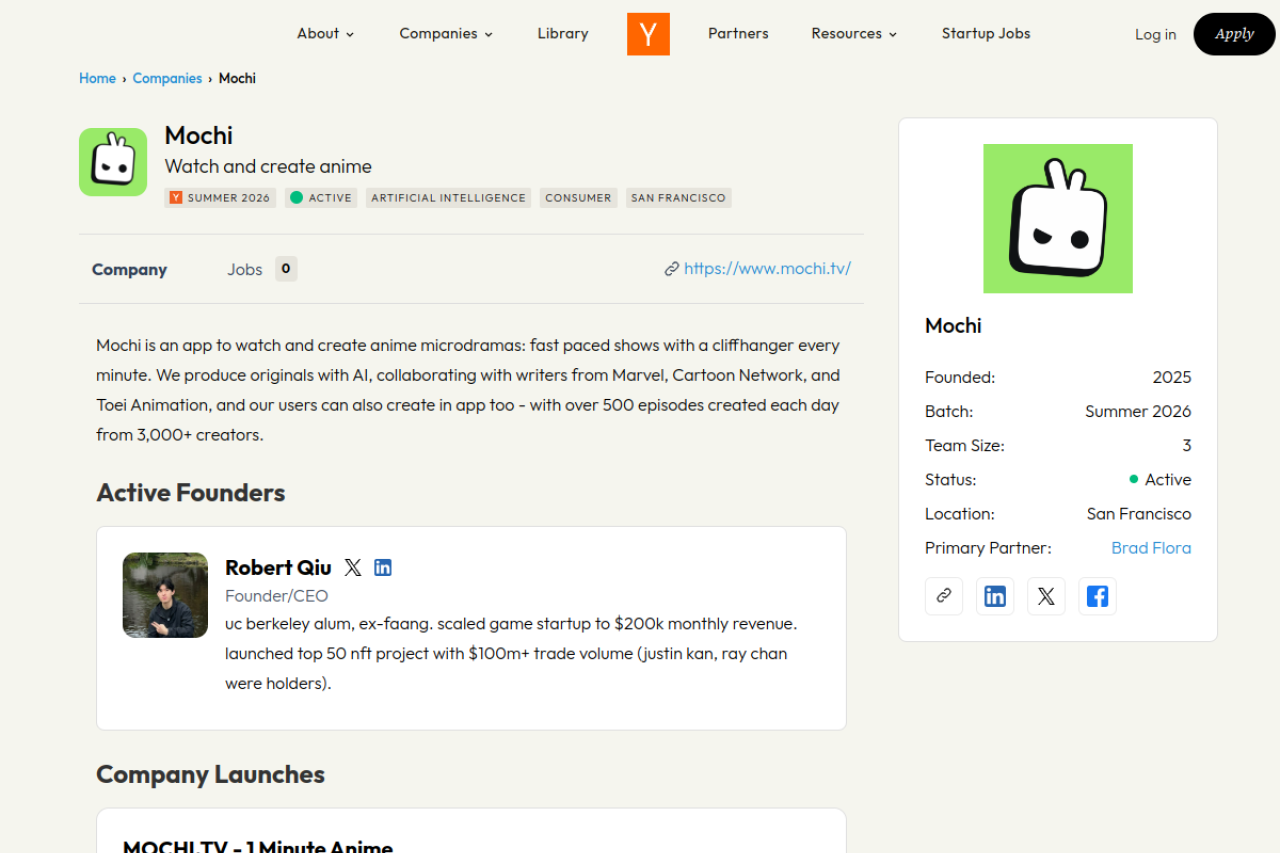Click the Summer 2026 batch tag
The height and width of the screenshot is (853, 1280).
coord(220,198)
